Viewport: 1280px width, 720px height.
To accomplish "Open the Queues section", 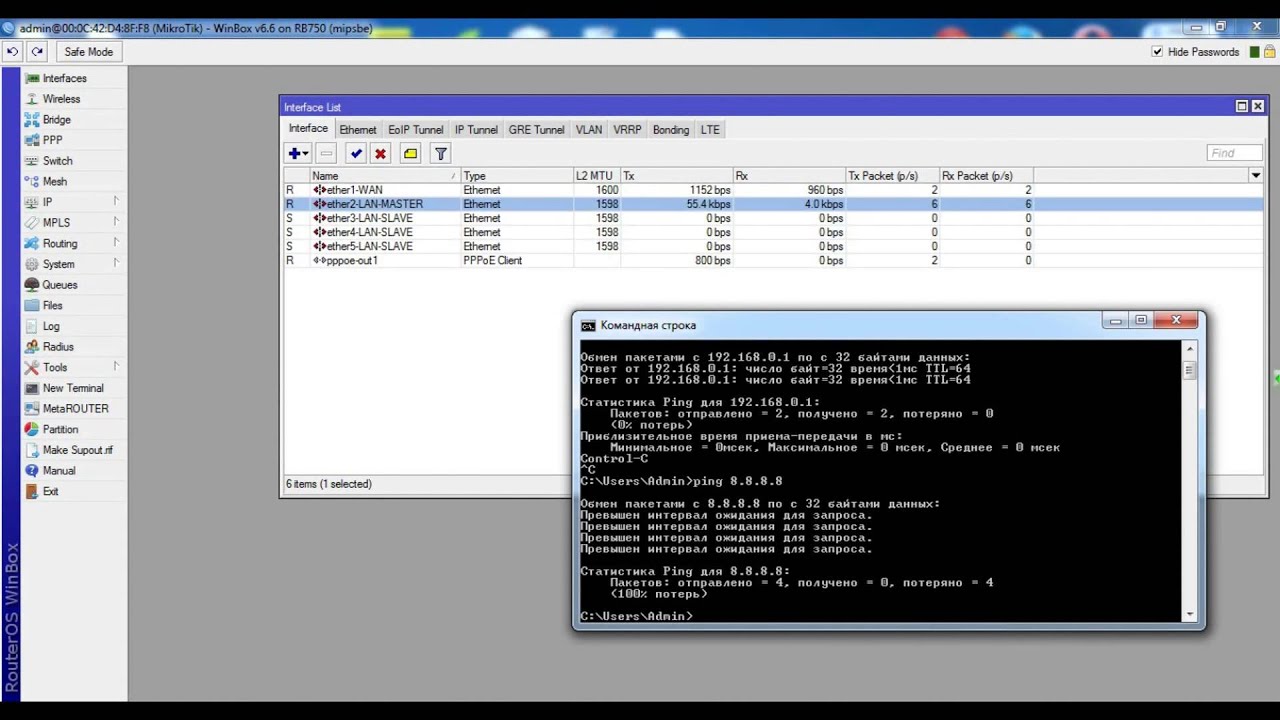I will click(x=60, y=285).
